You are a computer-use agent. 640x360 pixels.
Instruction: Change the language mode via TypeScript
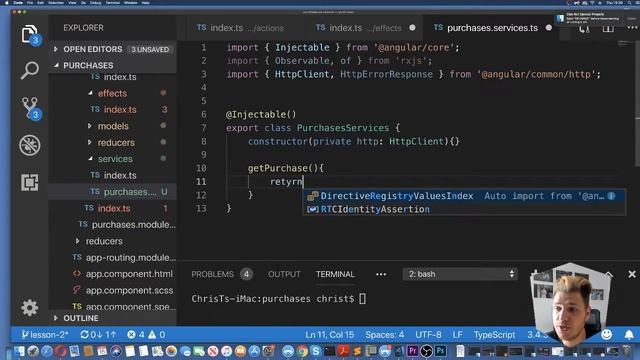(494, 335)
